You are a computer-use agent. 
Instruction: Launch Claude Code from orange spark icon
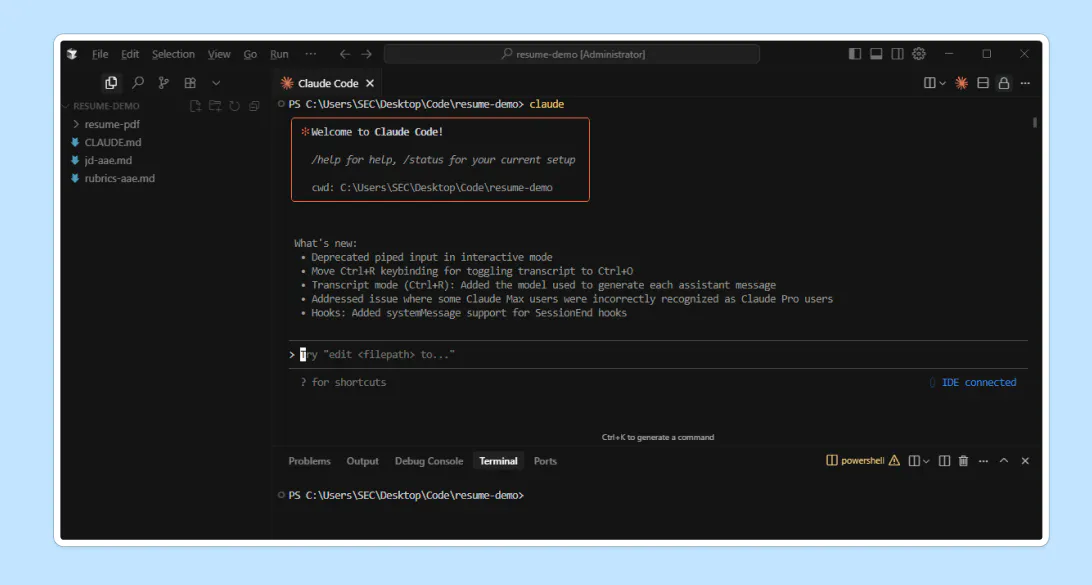coord(961,83)
